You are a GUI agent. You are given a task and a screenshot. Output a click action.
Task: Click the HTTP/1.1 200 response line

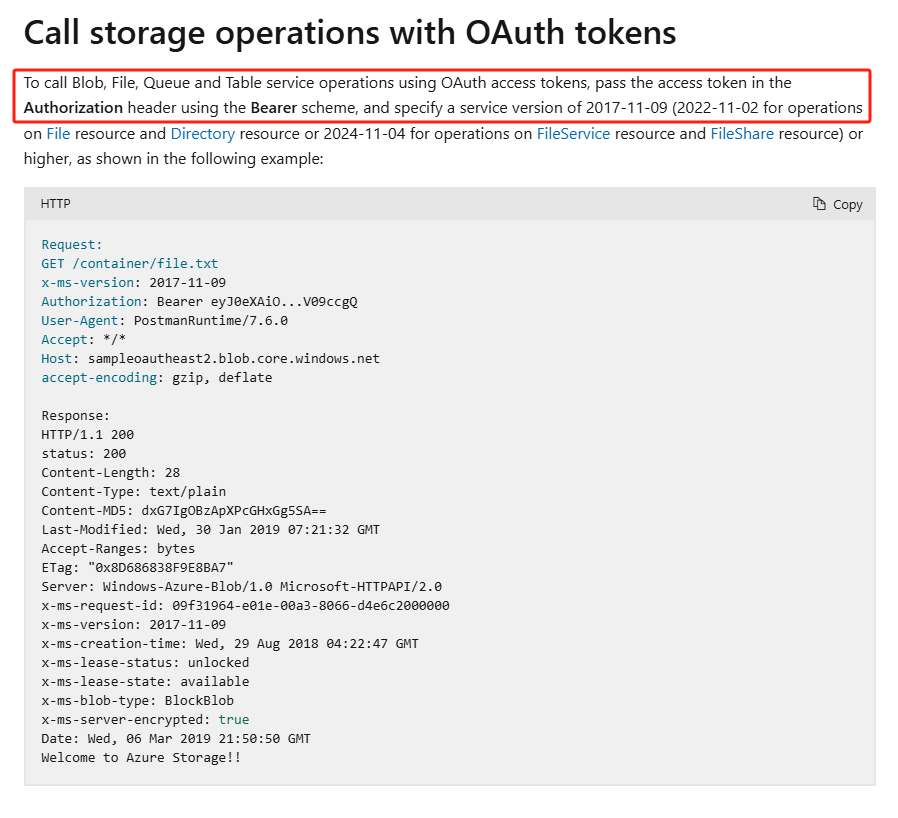pyautogui.click(x=87, y=435)
